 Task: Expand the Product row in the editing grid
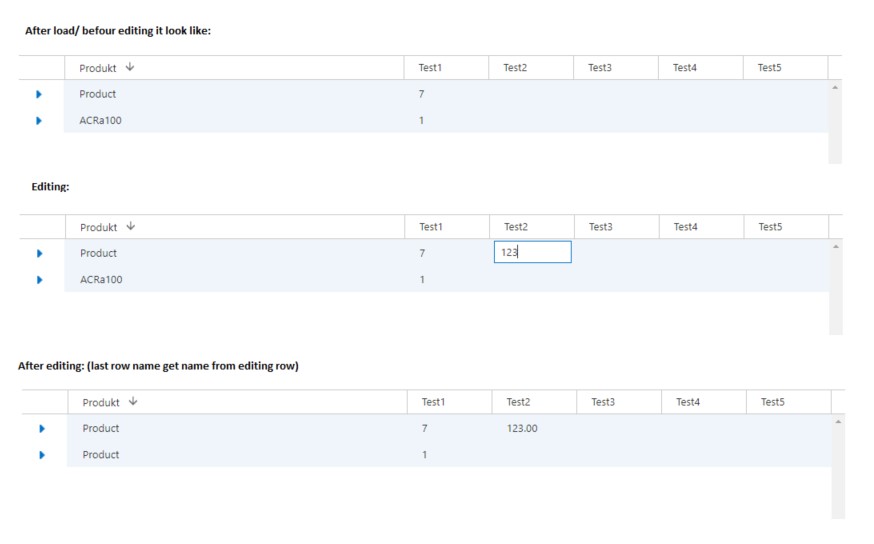click(40, 253)
